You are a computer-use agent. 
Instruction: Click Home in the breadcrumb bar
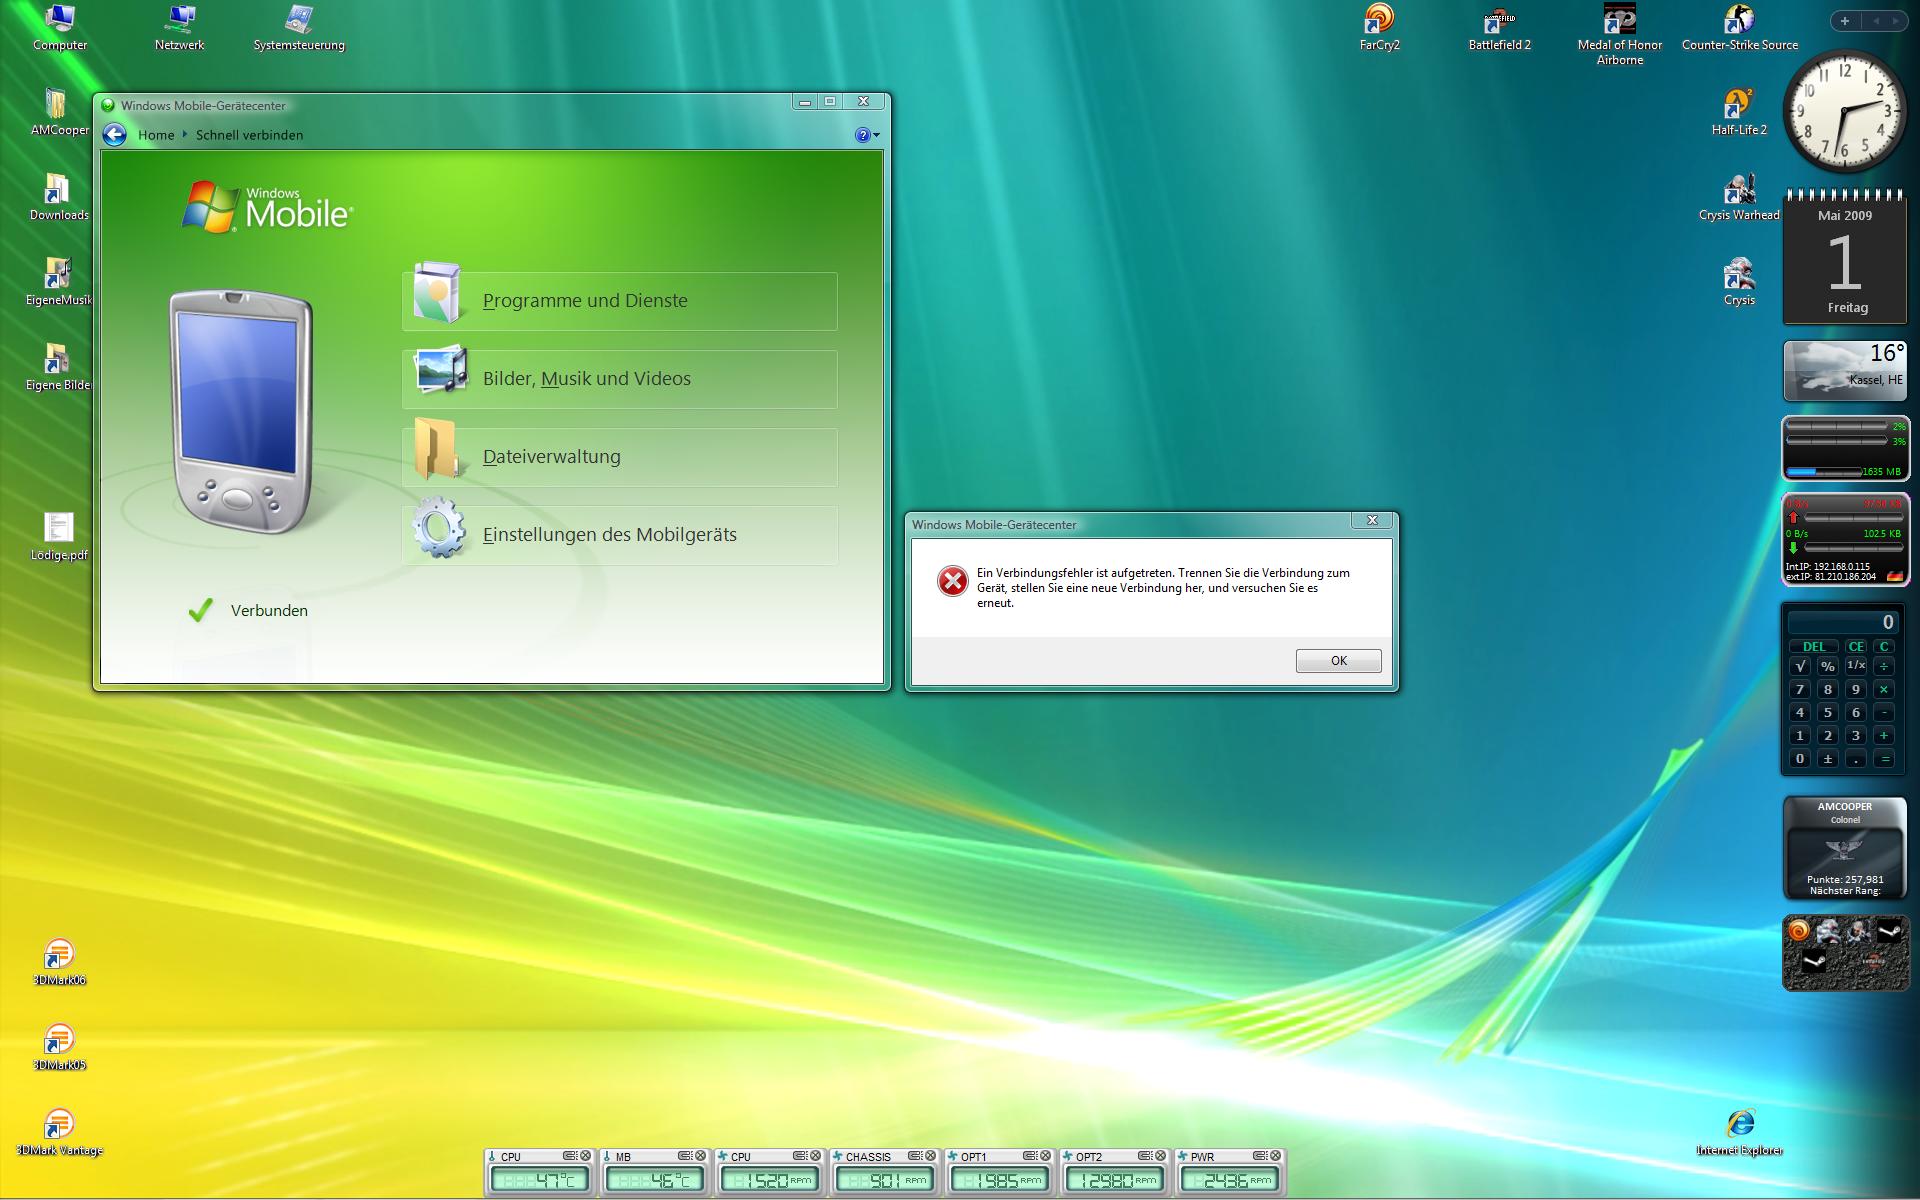156,135
